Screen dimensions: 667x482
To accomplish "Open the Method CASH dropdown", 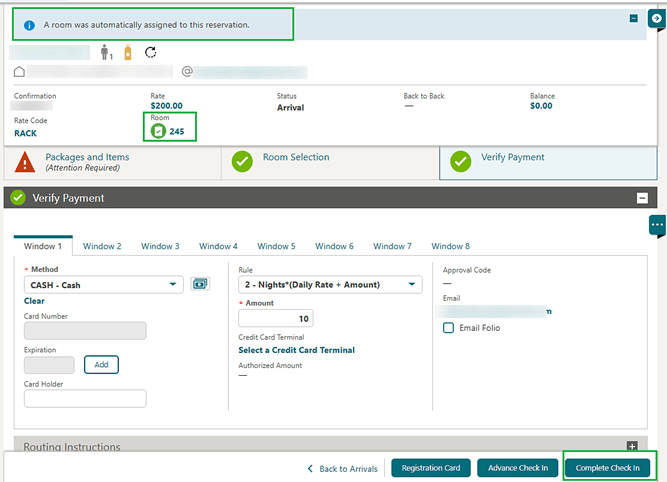I will [x=104, y=285].
